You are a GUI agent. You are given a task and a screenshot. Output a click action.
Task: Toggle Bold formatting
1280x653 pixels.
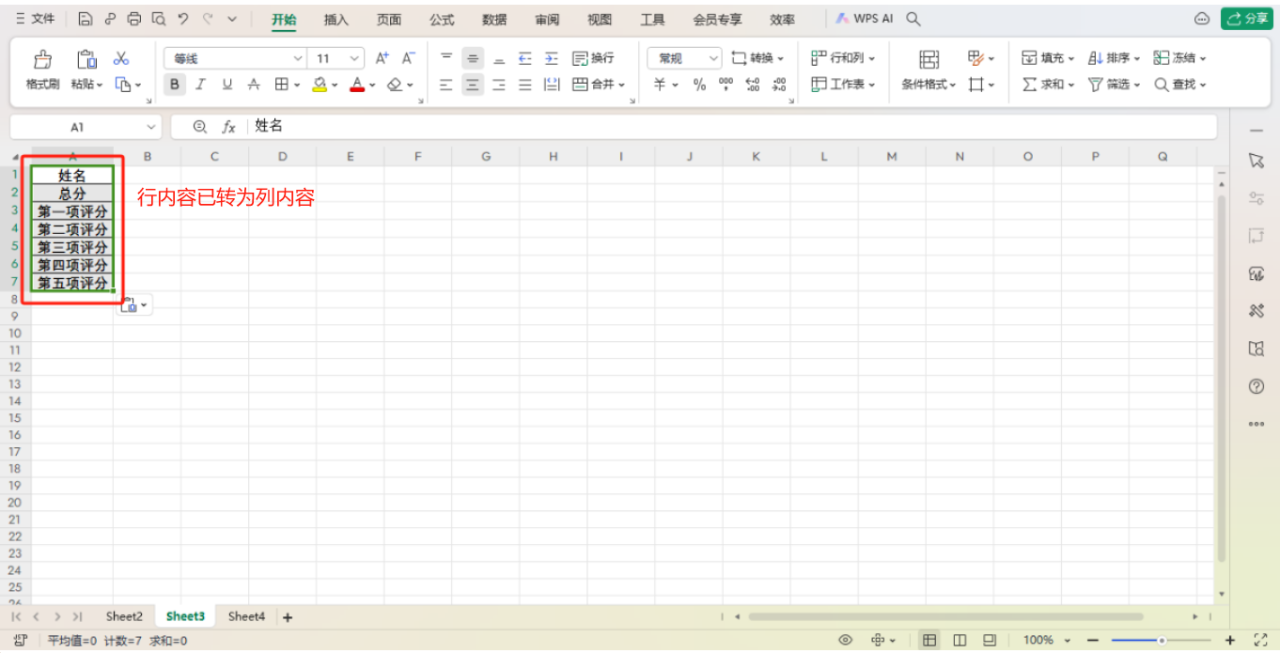click(175, 85)
